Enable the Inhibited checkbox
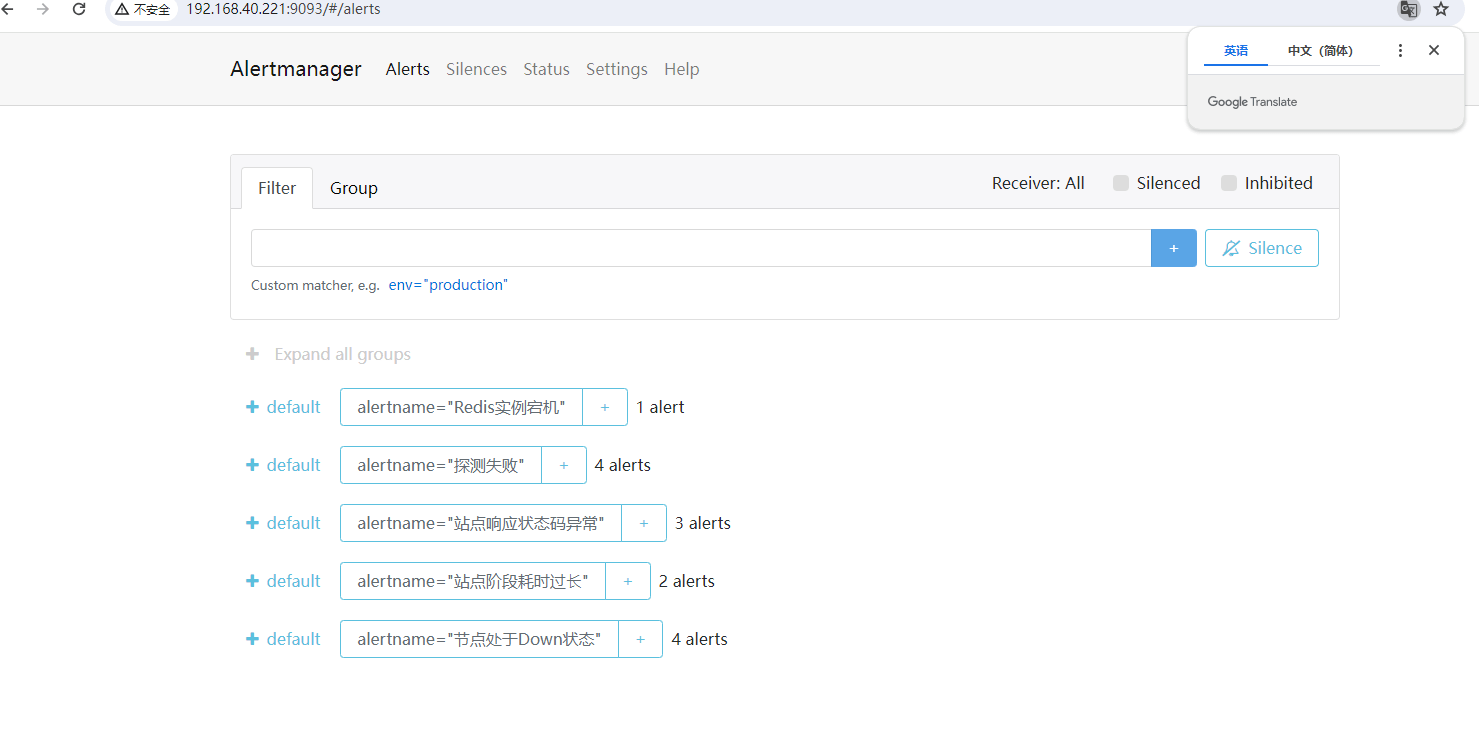Screen dimensions: 1479x733 1229,183
